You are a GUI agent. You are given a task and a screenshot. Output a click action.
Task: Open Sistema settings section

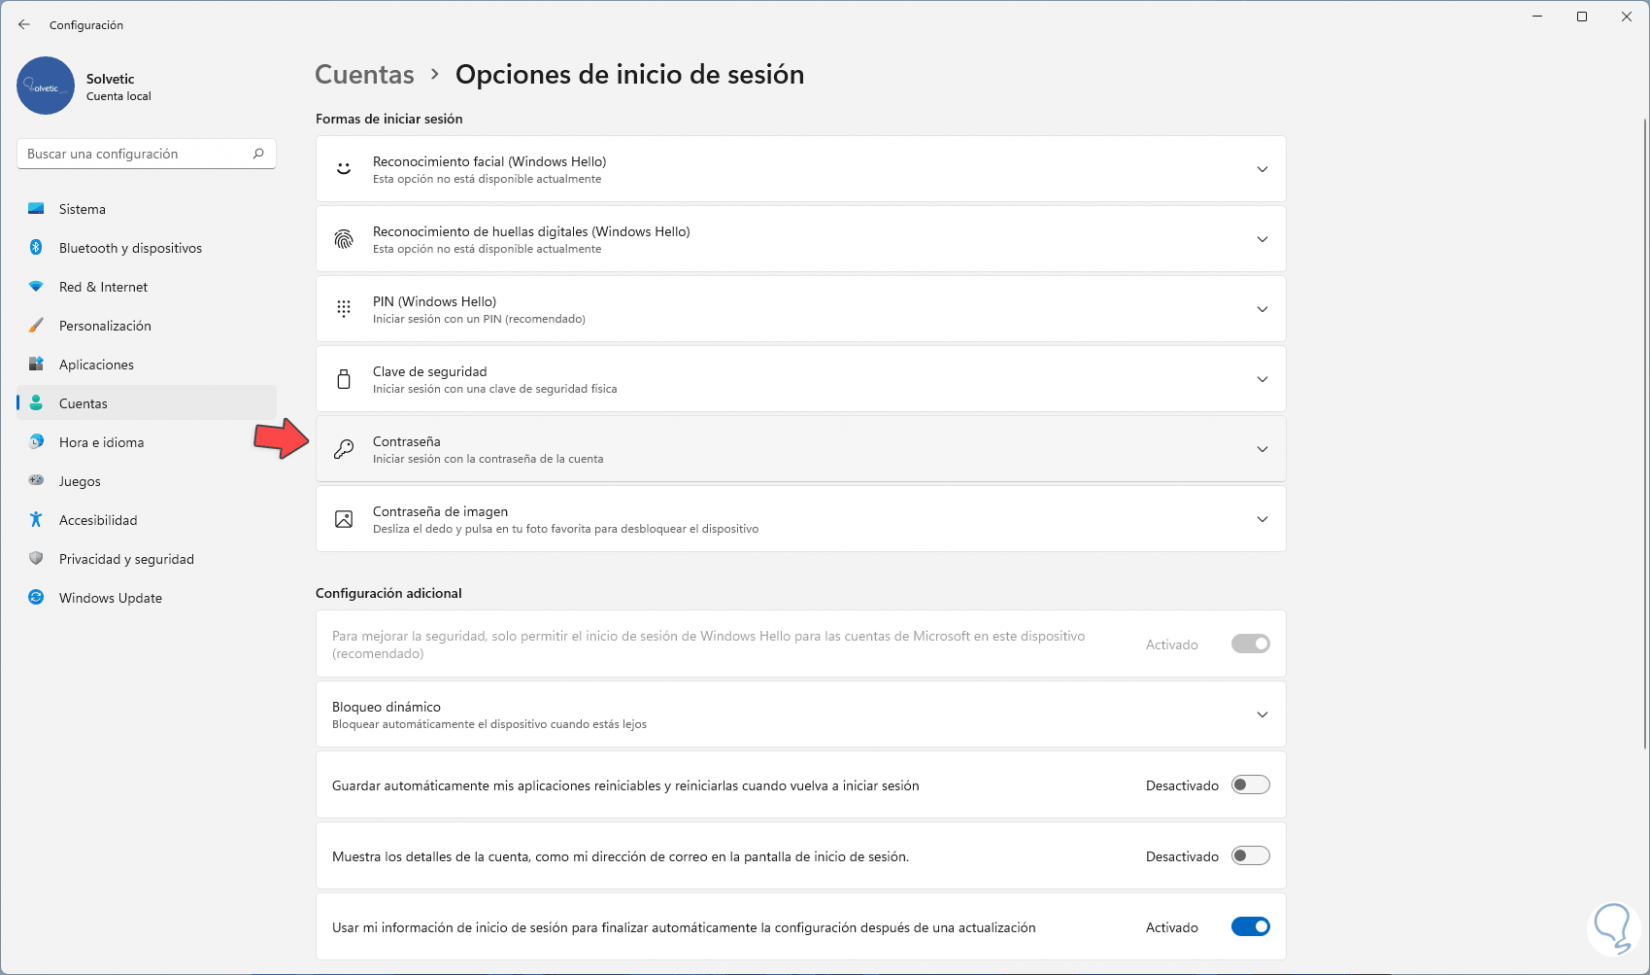click(147, 209)
